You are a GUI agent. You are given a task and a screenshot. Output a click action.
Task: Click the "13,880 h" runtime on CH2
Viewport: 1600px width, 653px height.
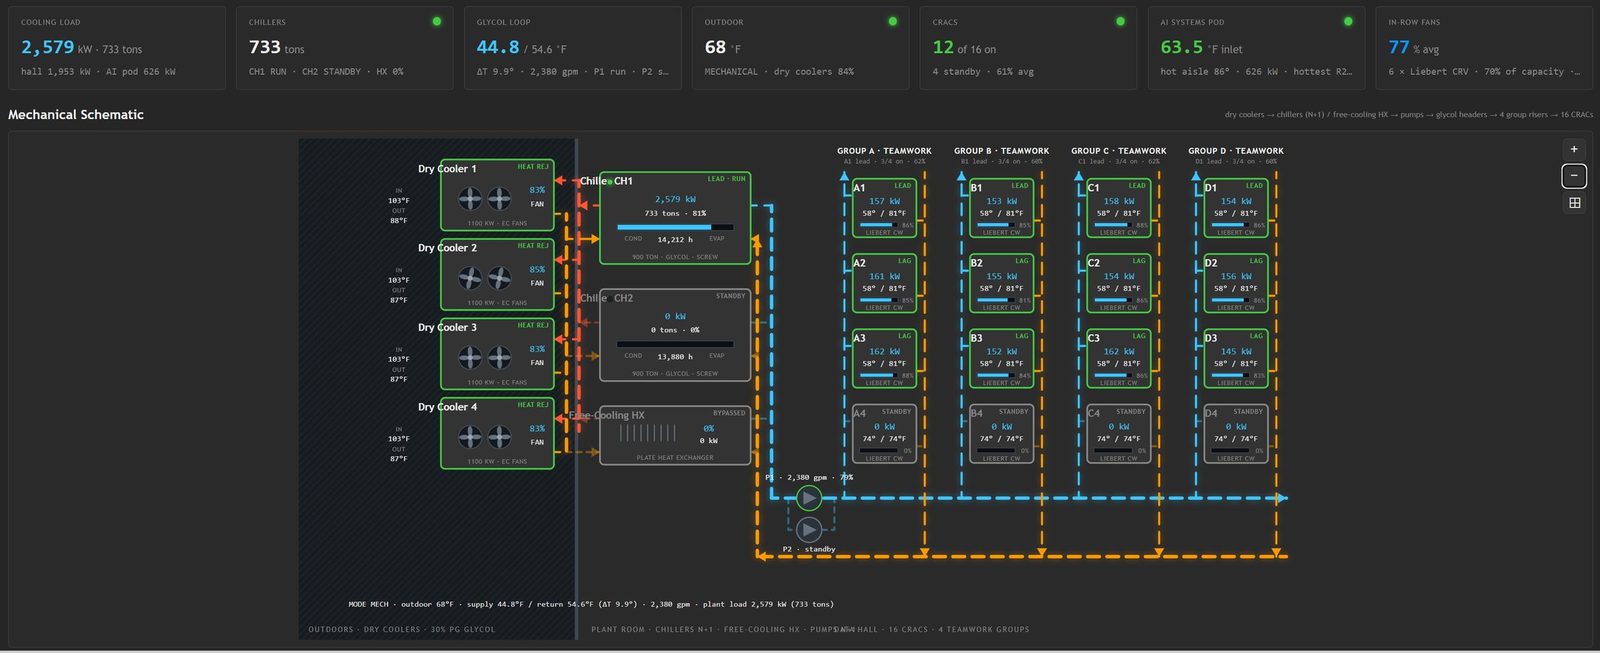click(674, 357)
